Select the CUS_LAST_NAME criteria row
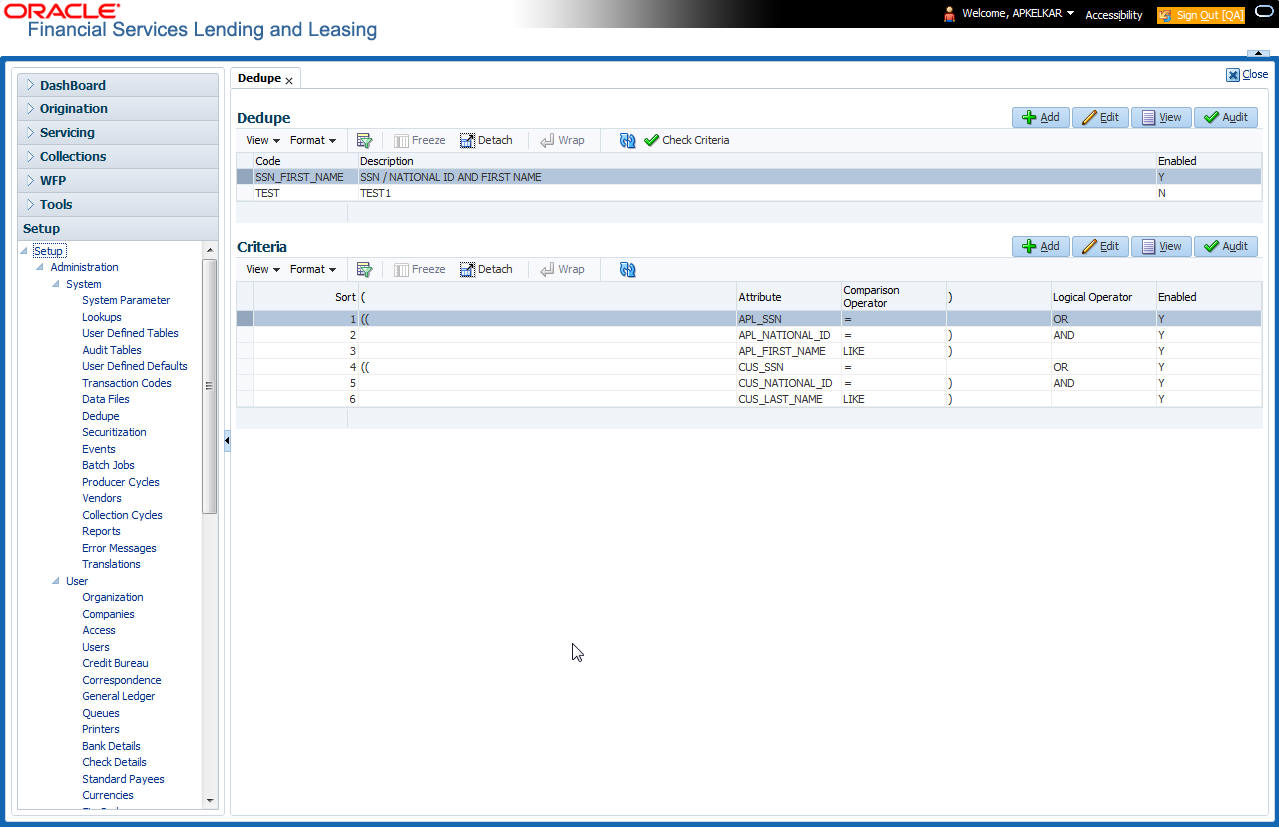1279x828 pixels. (x=749, y=400)
